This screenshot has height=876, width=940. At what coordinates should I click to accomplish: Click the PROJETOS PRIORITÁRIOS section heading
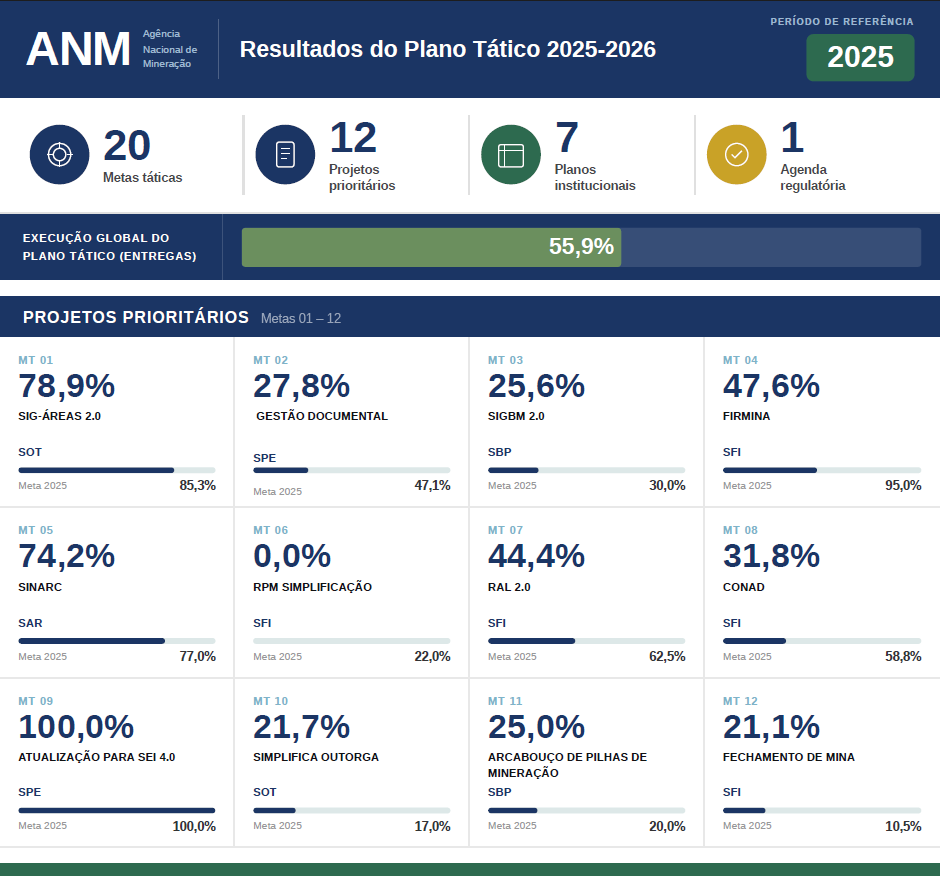coord(135,317)
